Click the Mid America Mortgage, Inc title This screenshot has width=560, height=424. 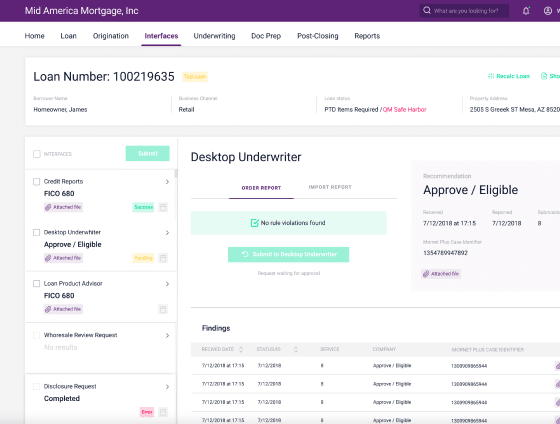pos(81,11)
